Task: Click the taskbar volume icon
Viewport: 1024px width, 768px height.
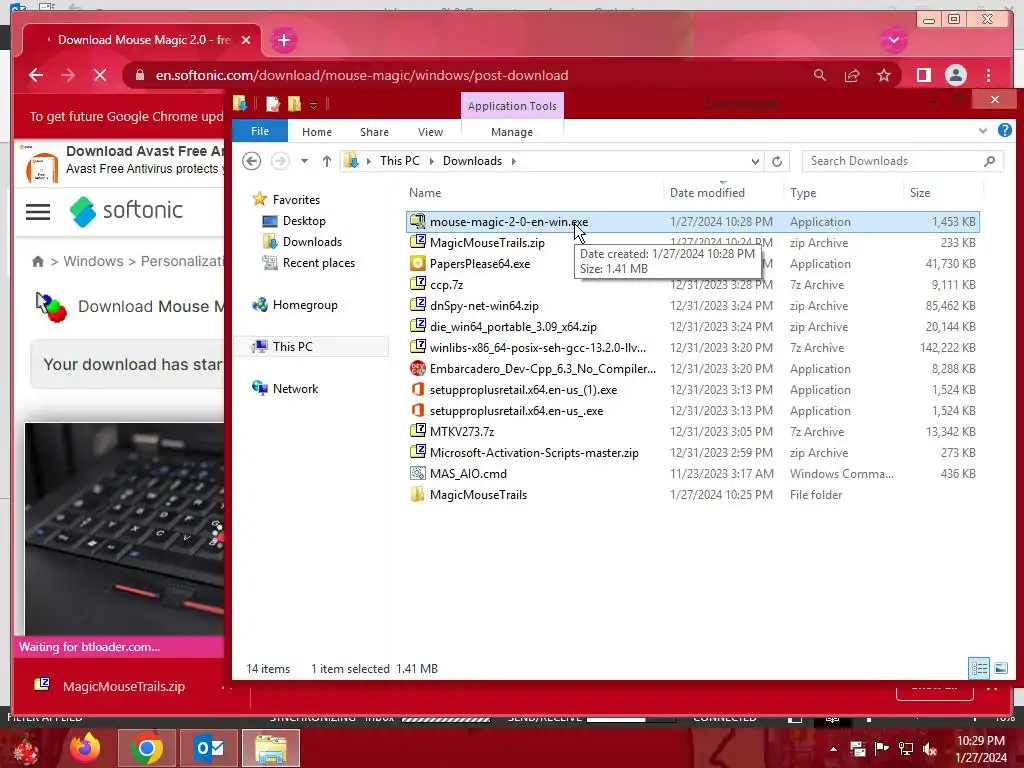Action: [x=929, y=749]
